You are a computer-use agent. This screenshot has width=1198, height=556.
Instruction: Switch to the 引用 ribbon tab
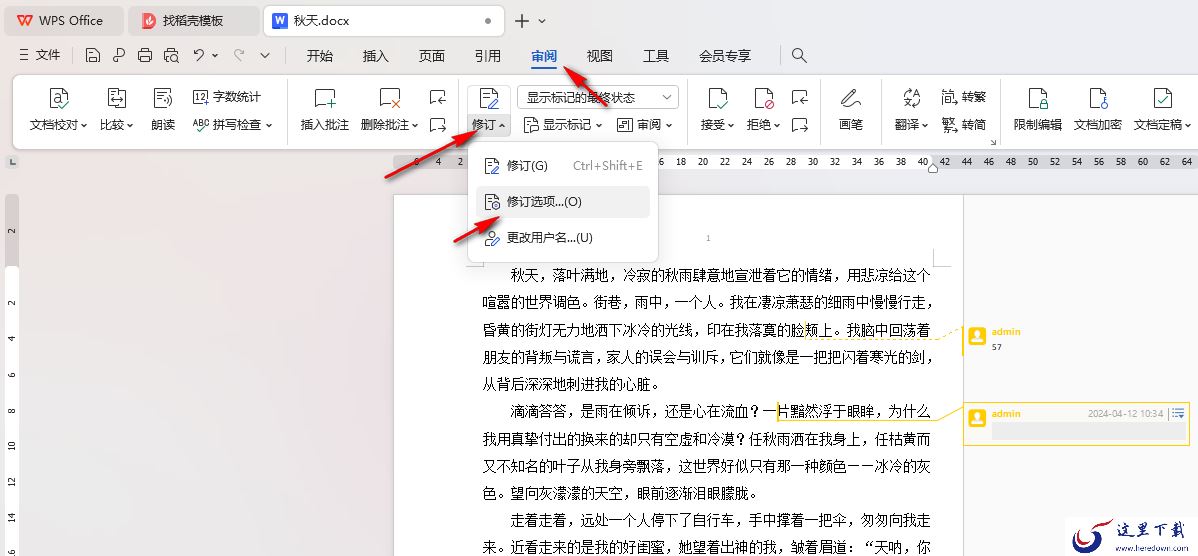pos(487,55)
